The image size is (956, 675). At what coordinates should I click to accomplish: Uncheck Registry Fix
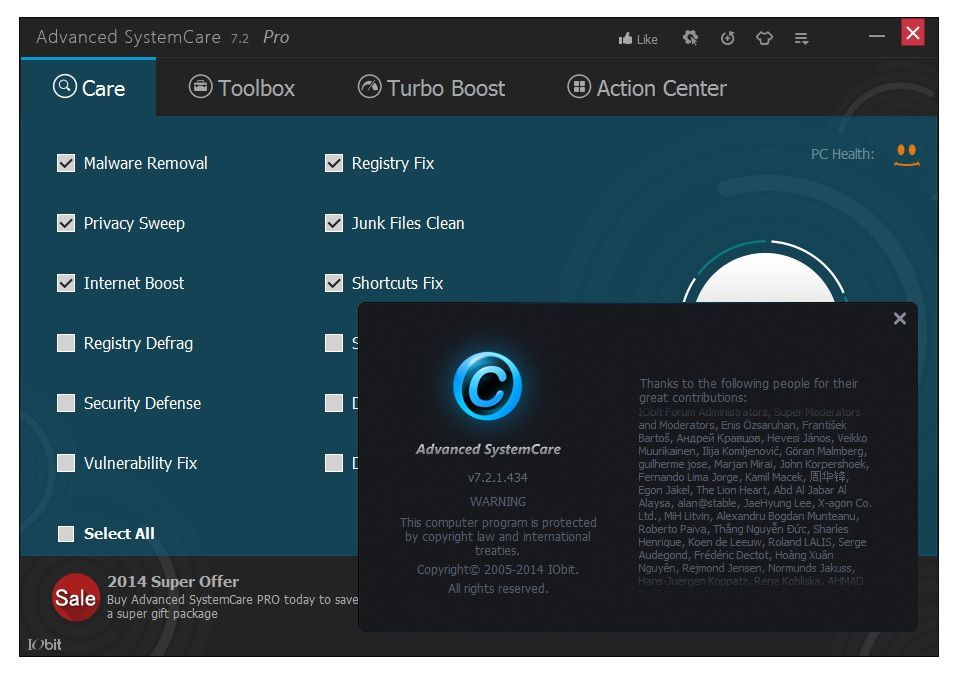334,163
